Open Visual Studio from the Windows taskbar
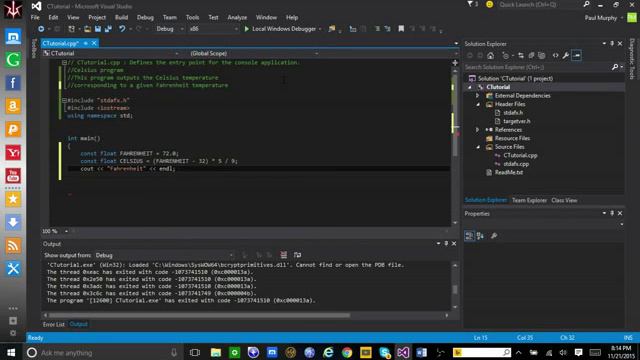 (x=403, y=352)
